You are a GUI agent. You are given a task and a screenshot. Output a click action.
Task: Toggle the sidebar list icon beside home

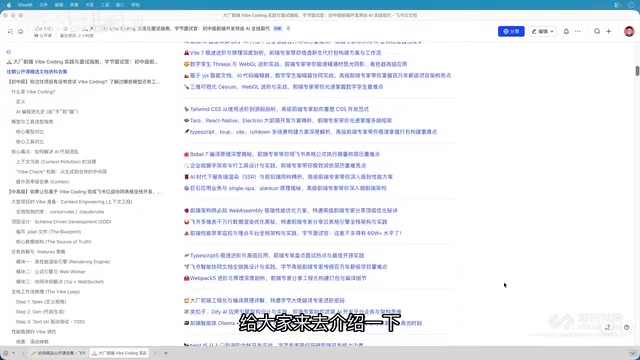[10, 31]
